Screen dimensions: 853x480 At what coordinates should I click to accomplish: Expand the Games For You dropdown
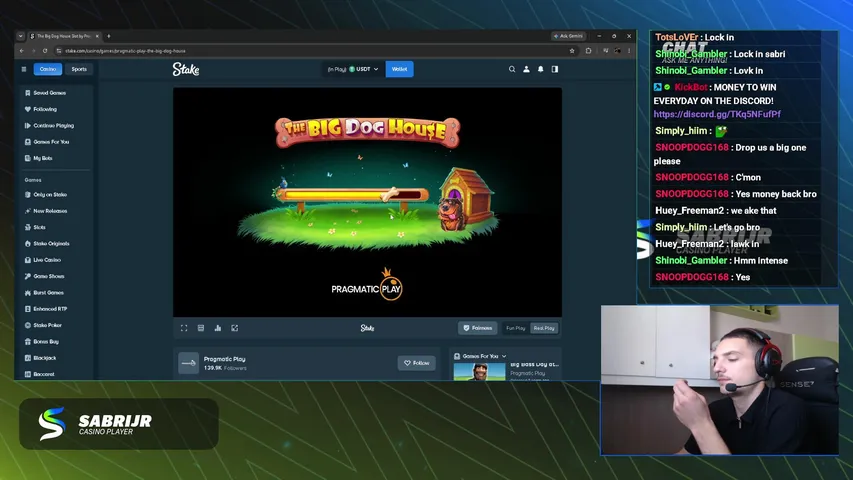(480, 356)
